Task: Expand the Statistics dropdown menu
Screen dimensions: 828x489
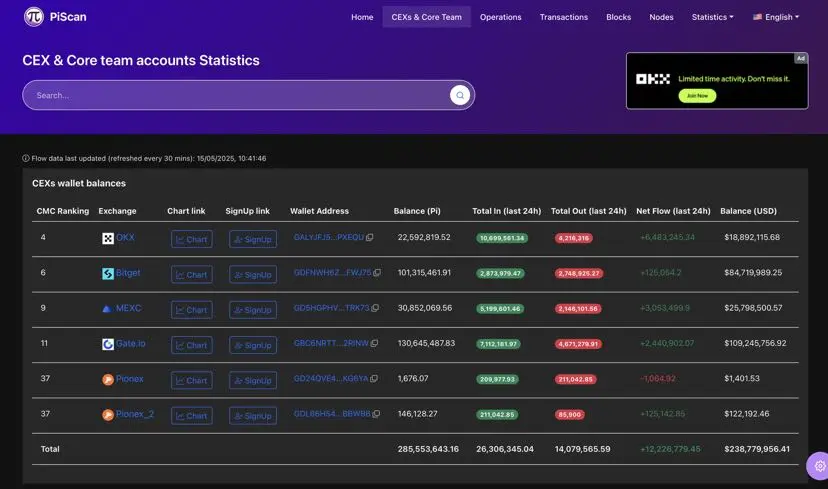Action: (712, 17)
